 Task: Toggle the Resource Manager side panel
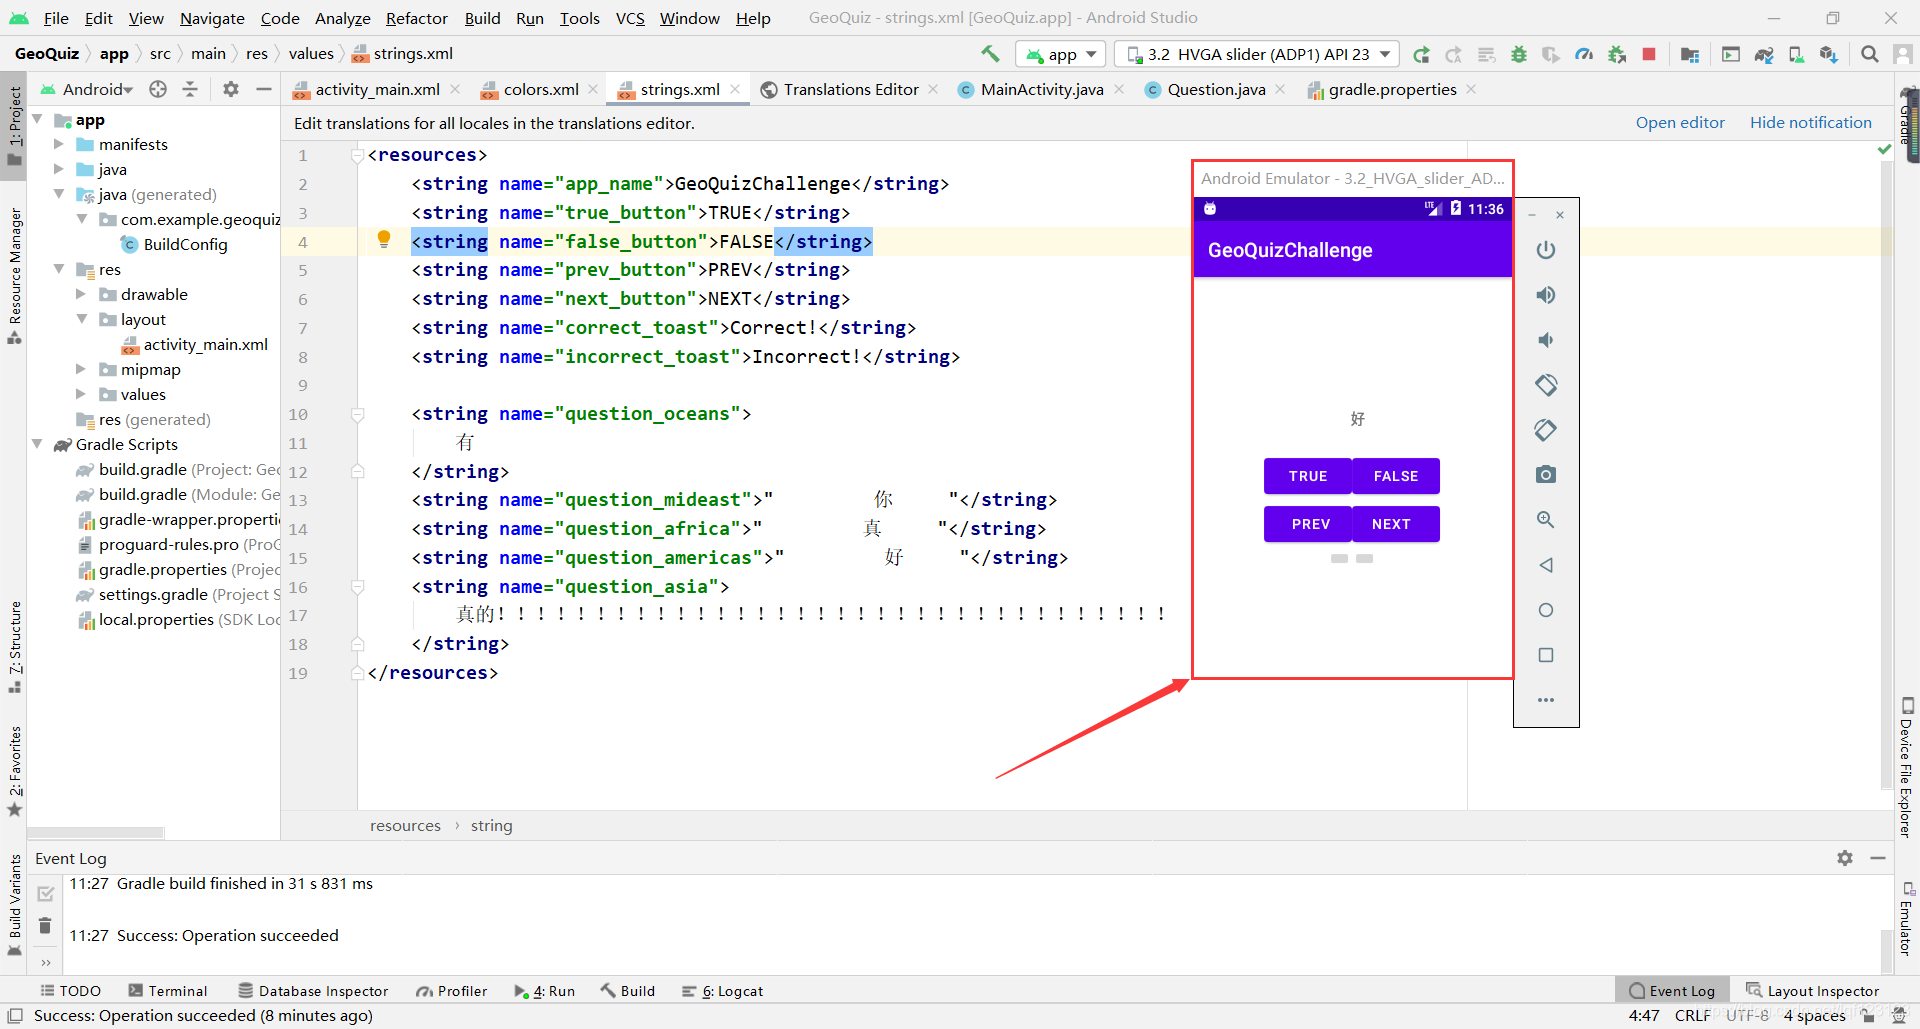click(x=14, y=275)
